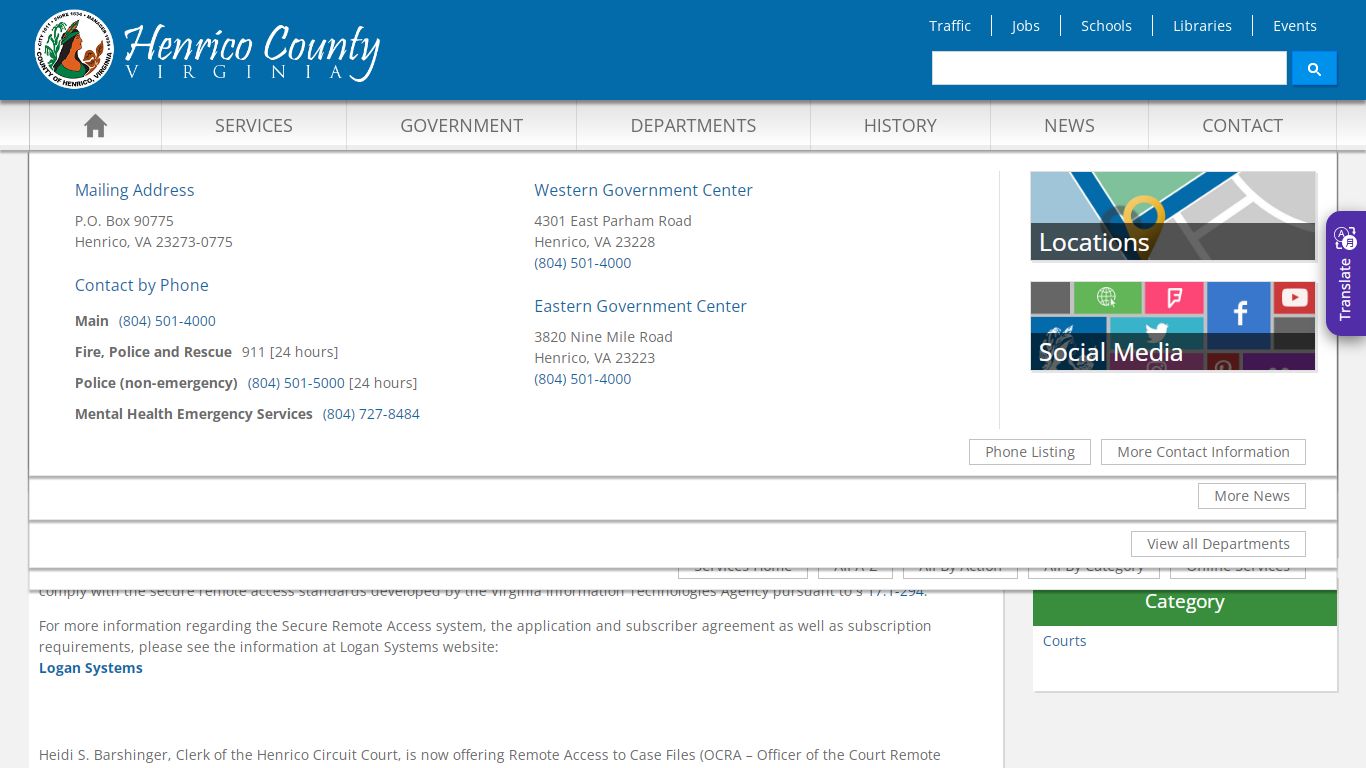This screenshot has height=768, width=1366.
Task: Open the Locations map thumbnail
Action: (x=1173, y=216)
